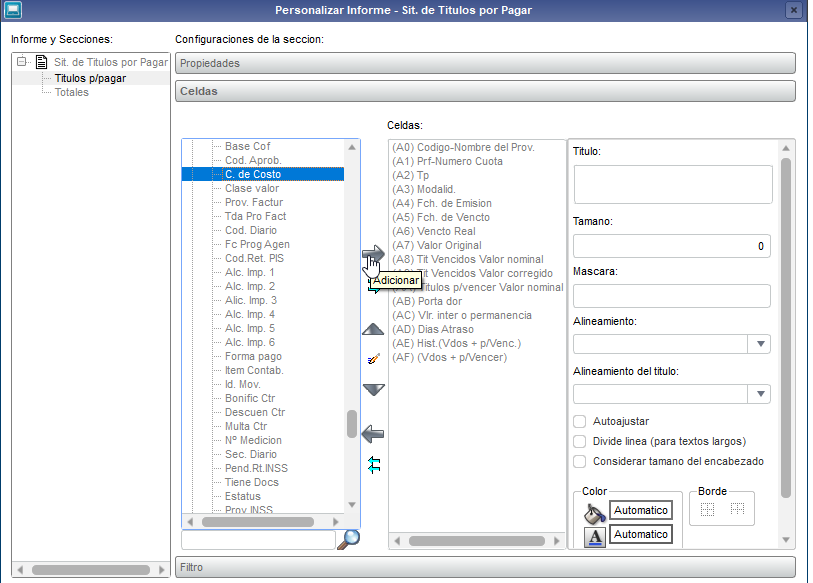The image size is (813, 583).
Task: Select (AD) Dias Atraso cell
Action: pyautogui.click(x=432, y=329)
